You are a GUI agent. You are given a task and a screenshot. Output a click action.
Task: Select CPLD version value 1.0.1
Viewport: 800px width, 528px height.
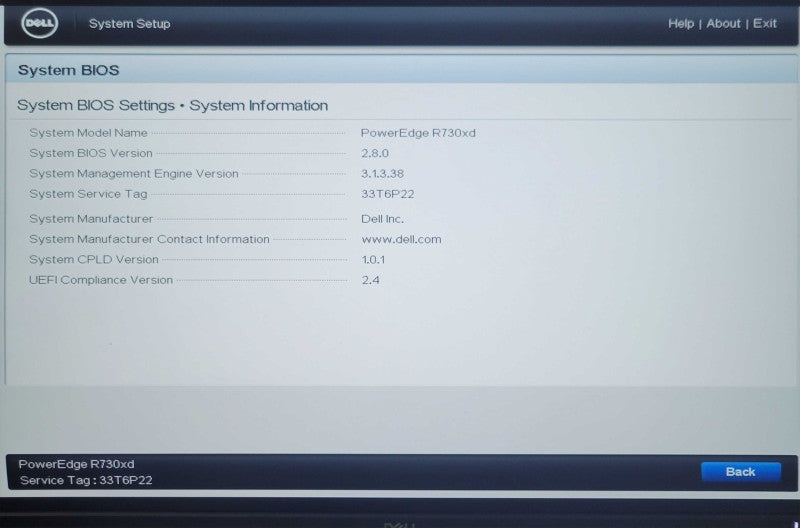click(x=373, y=260)
